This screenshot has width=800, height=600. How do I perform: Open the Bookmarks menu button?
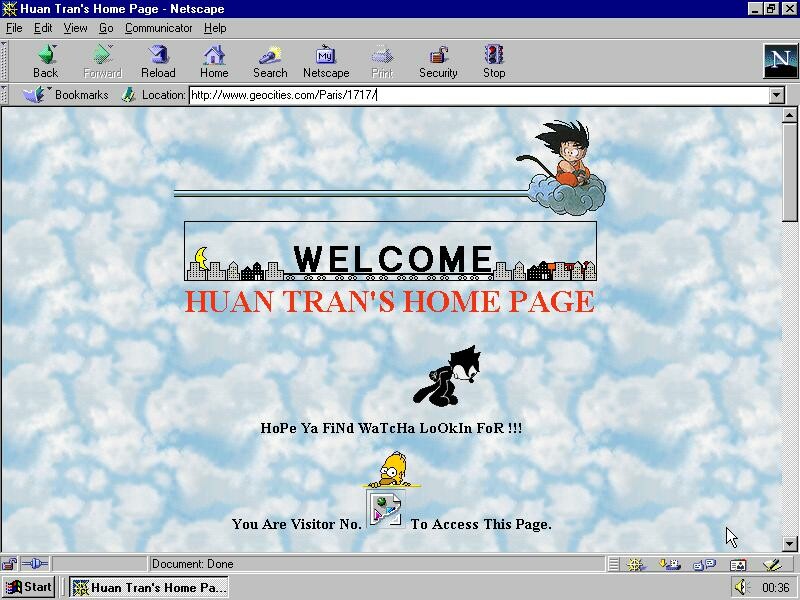point(66,94)
